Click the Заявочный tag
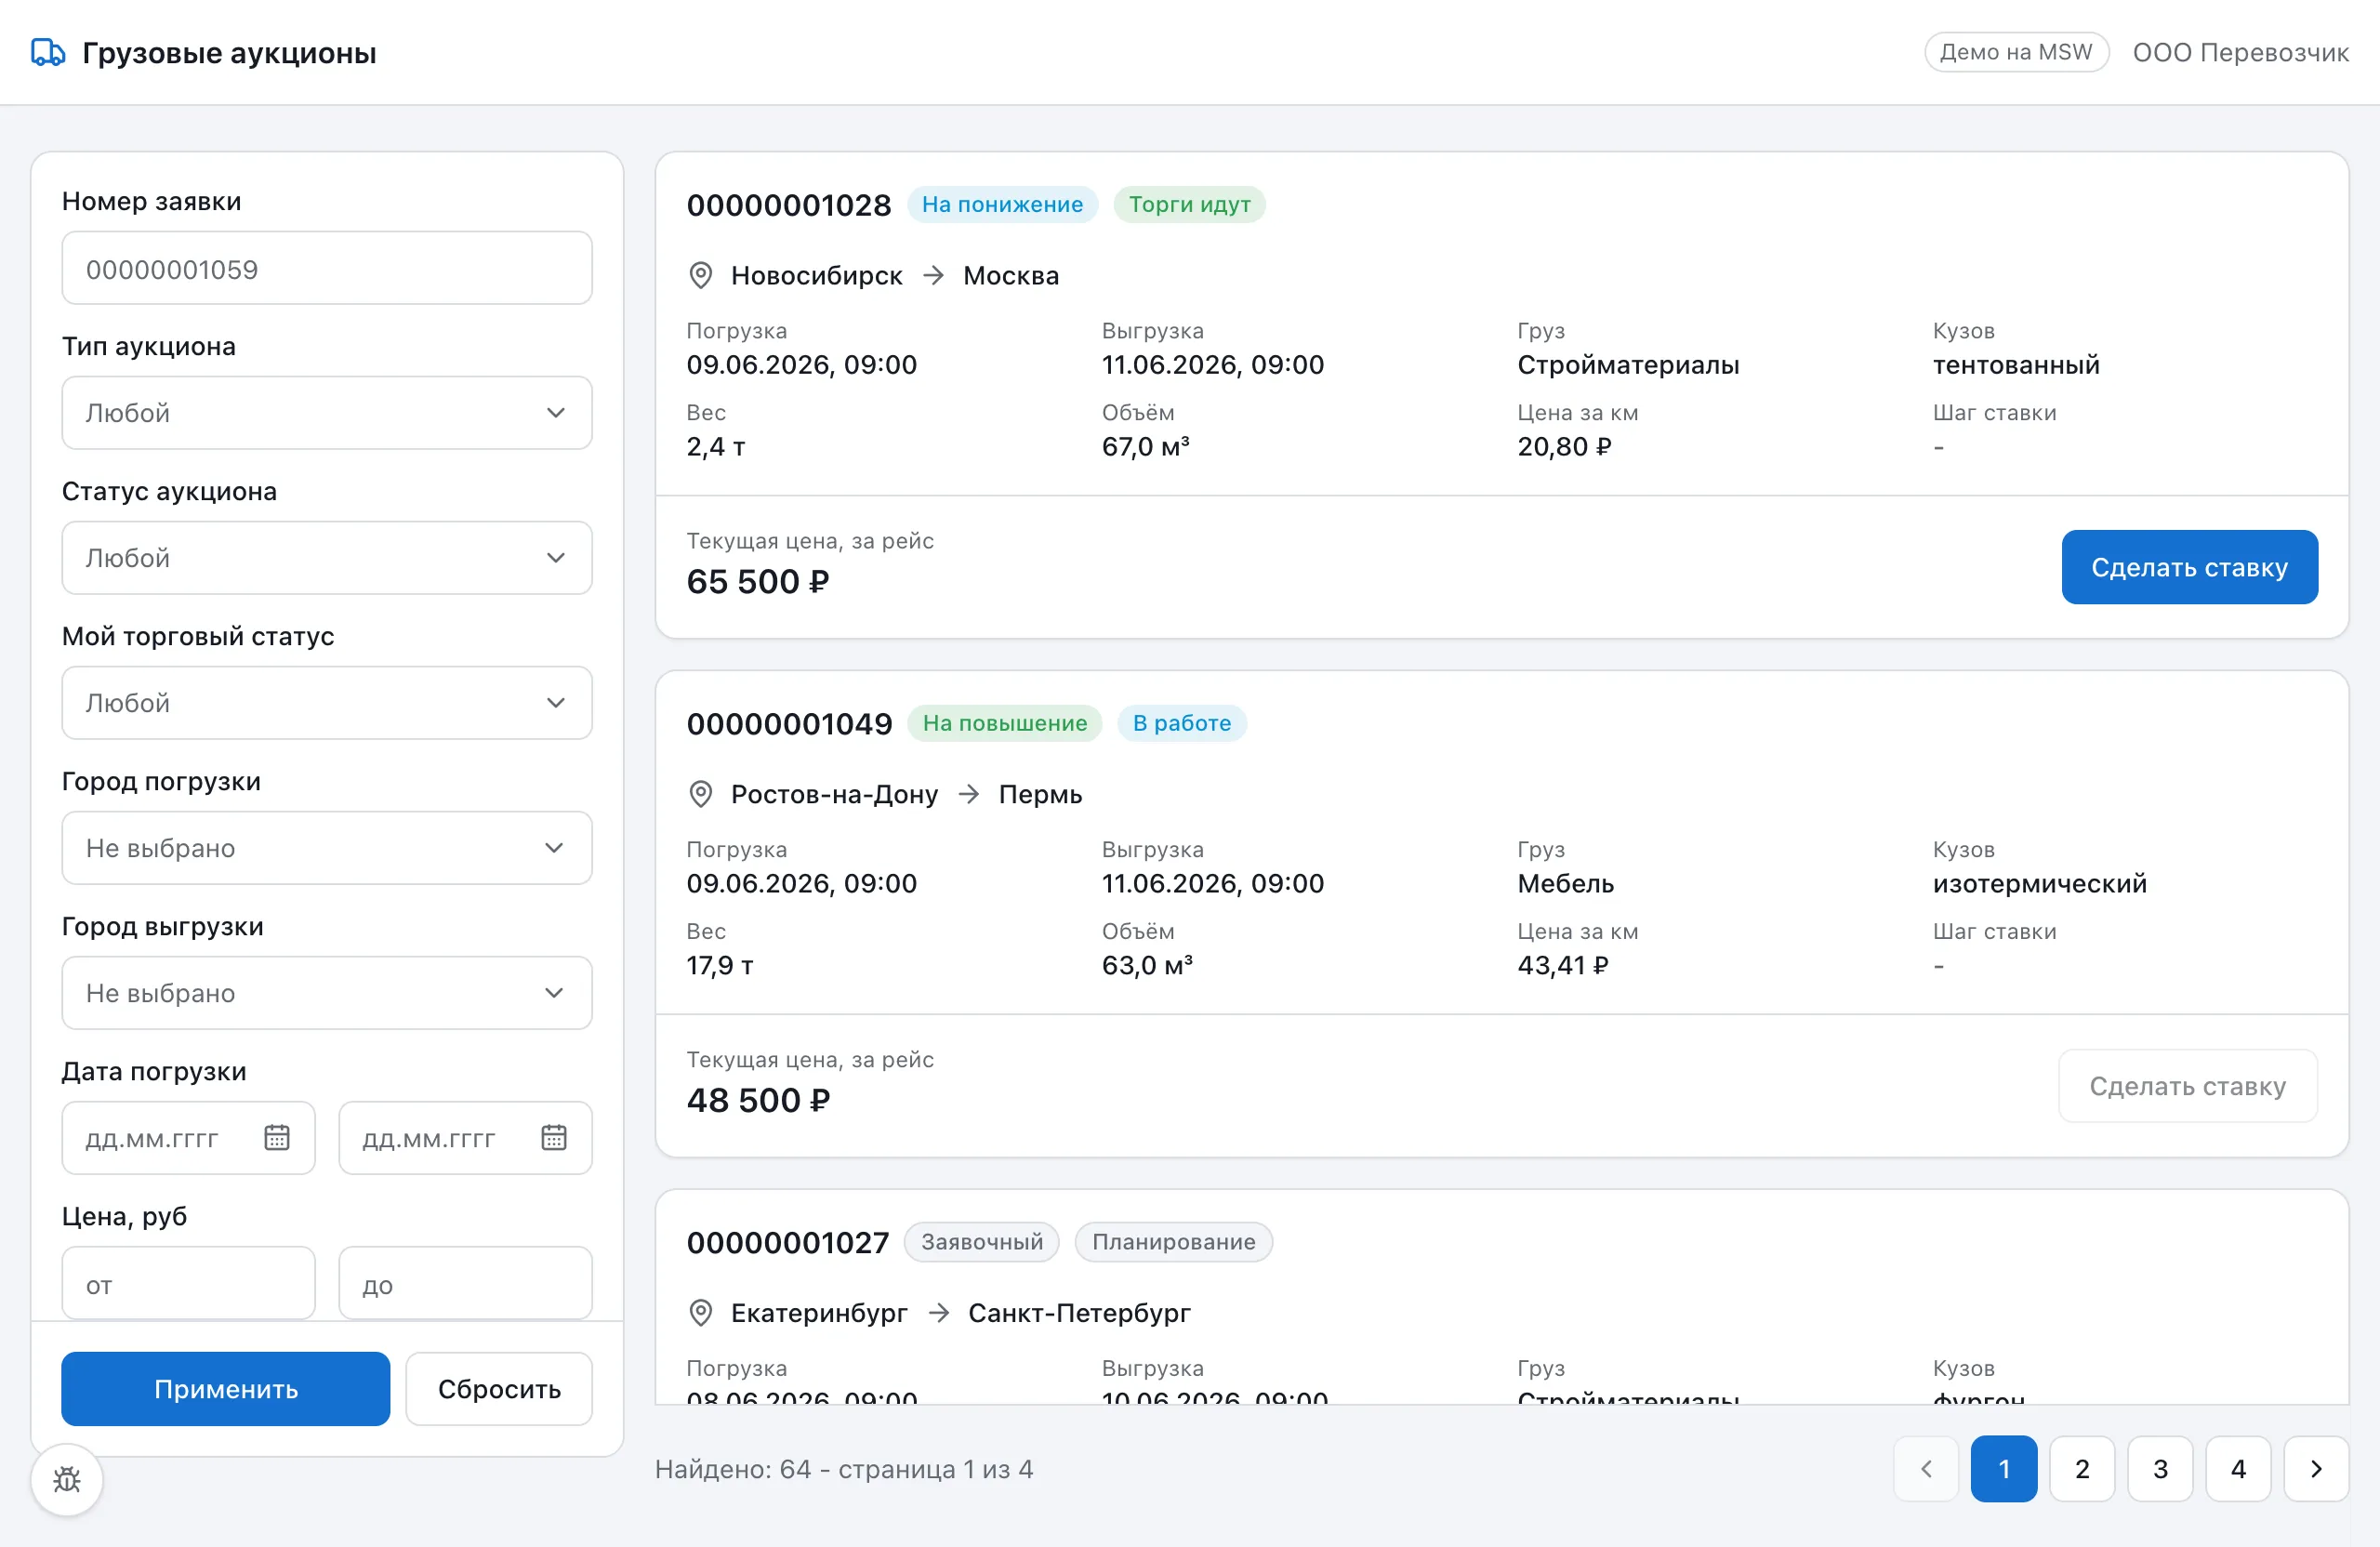Image resolution: width=2380 pixels, height=1547 pixels. click(x=981, y=1242)
